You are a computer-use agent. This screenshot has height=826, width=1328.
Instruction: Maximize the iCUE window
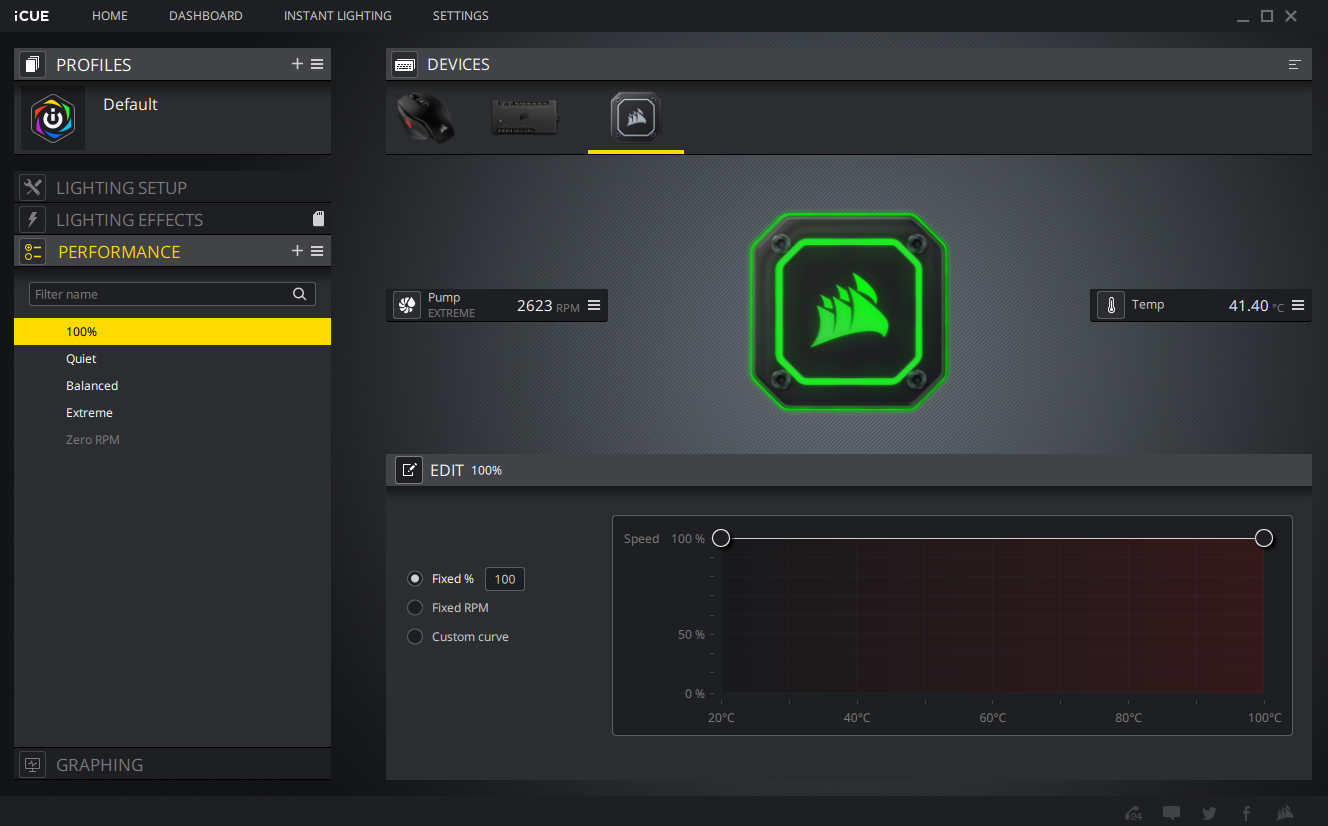click(x=1267, y=16)
